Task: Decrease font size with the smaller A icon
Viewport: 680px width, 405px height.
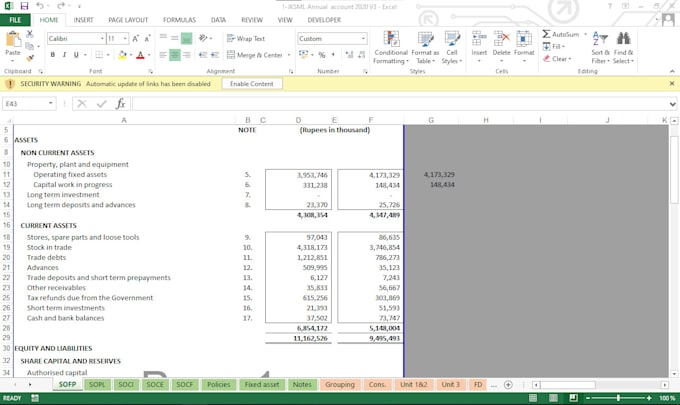Action: tap(147, 39)
